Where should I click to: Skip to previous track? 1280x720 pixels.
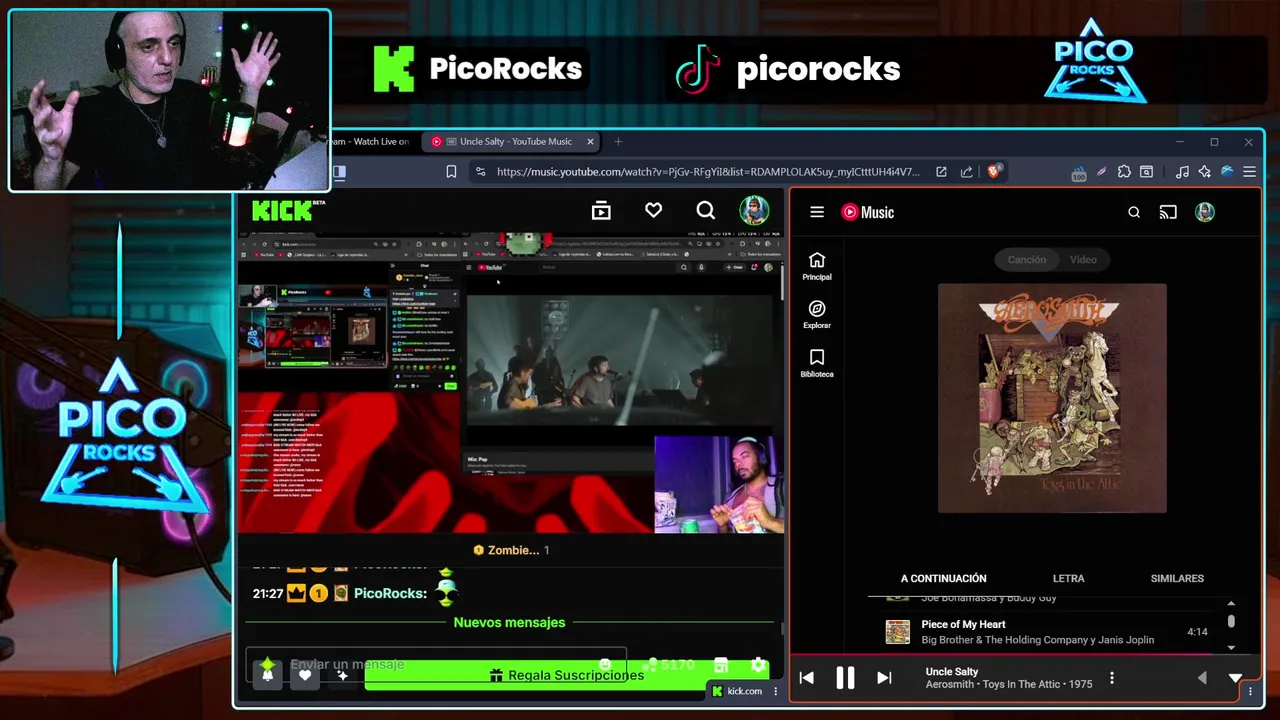tap(806, 678)
